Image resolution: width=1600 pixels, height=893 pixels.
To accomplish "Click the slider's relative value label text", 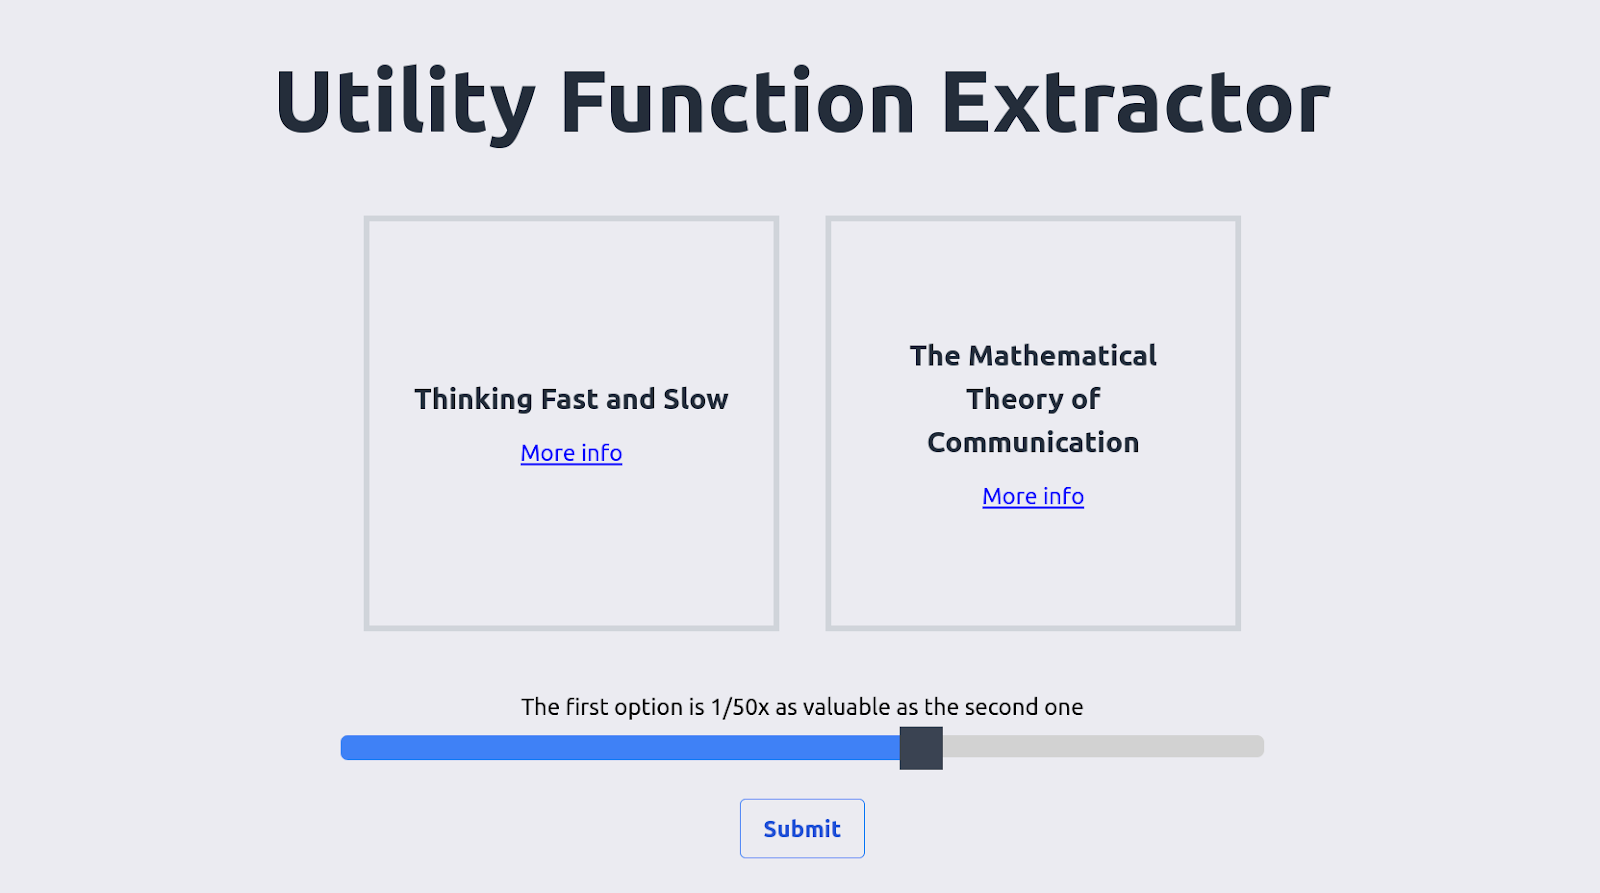I will (802, 707).
